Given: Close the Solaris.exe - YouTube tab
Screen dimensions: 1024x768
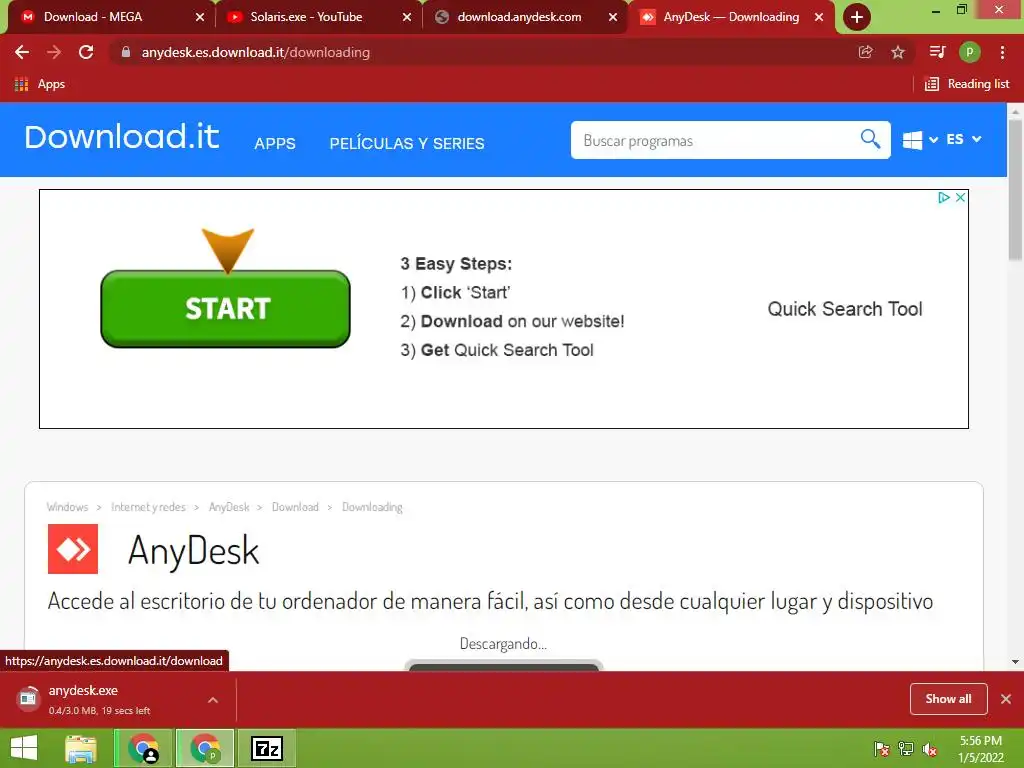Looking at the screenshot, I should click(x=407, y=17).
